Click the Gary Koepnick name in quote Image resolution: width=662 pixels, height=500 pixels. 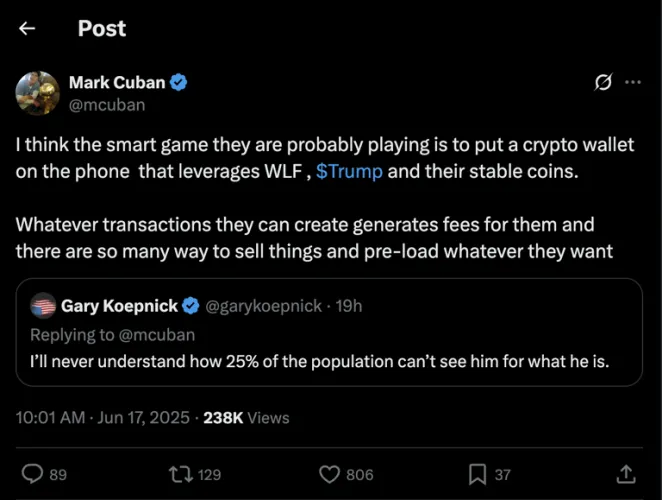point(120,306)
